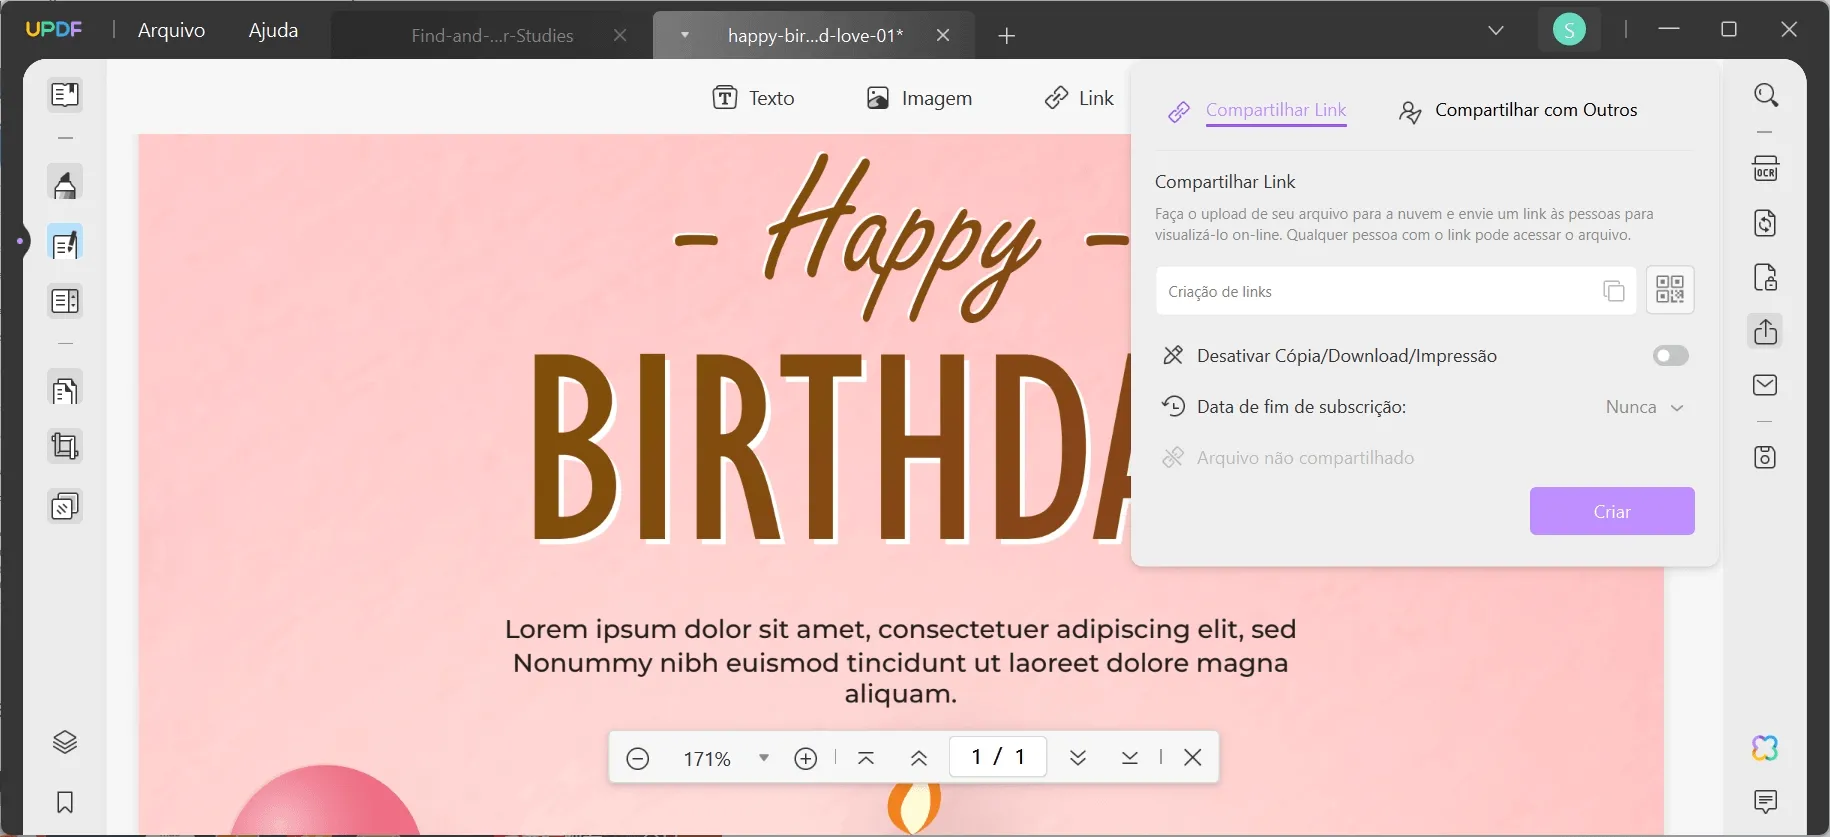This screenshot has width=1830, height=837.
Task: Show the QR code for the link
Action: click(1670, 290)
